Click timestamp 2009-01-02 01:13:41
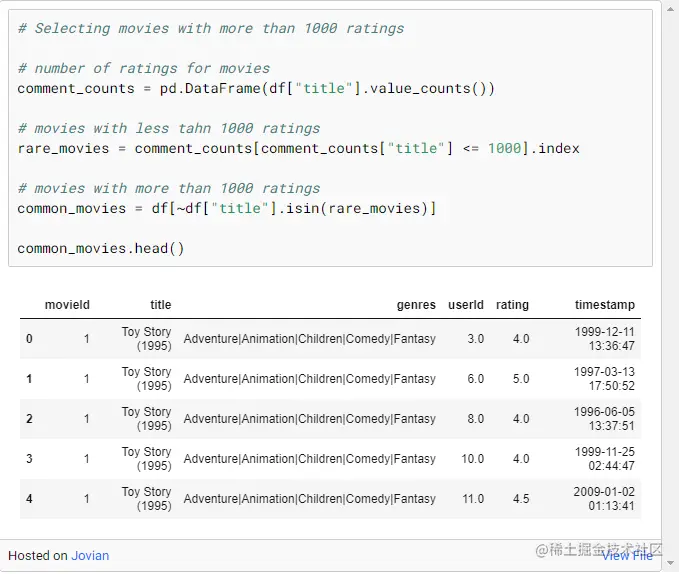Viewport: 679px width, 574px height. point(605,499)
